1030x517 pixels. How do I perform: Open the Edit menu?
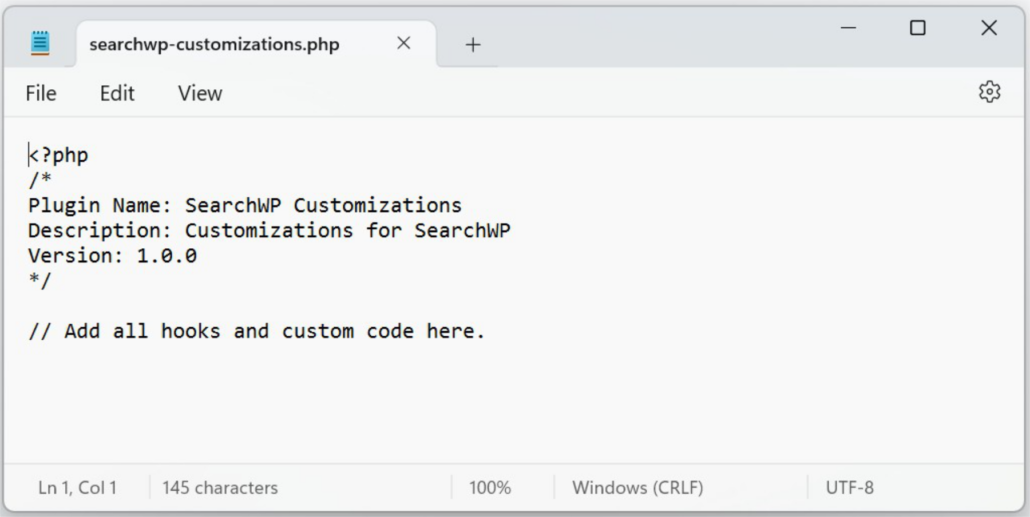pos(117,93)
